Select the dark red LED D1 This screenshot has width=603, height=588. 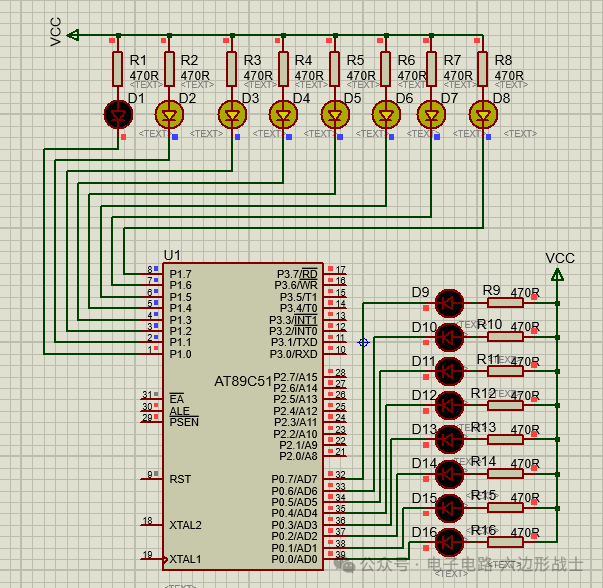pyautogui.click(x=118, y=115)
